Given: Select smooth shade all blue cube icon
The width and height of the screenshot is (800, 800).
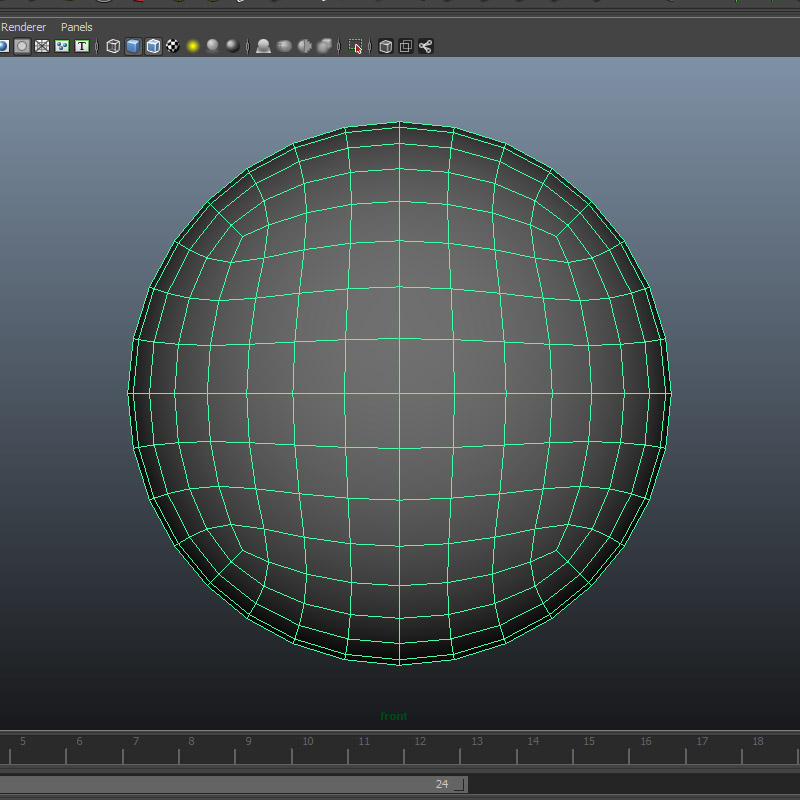Looking at the screenshot, I should [133, 46].
